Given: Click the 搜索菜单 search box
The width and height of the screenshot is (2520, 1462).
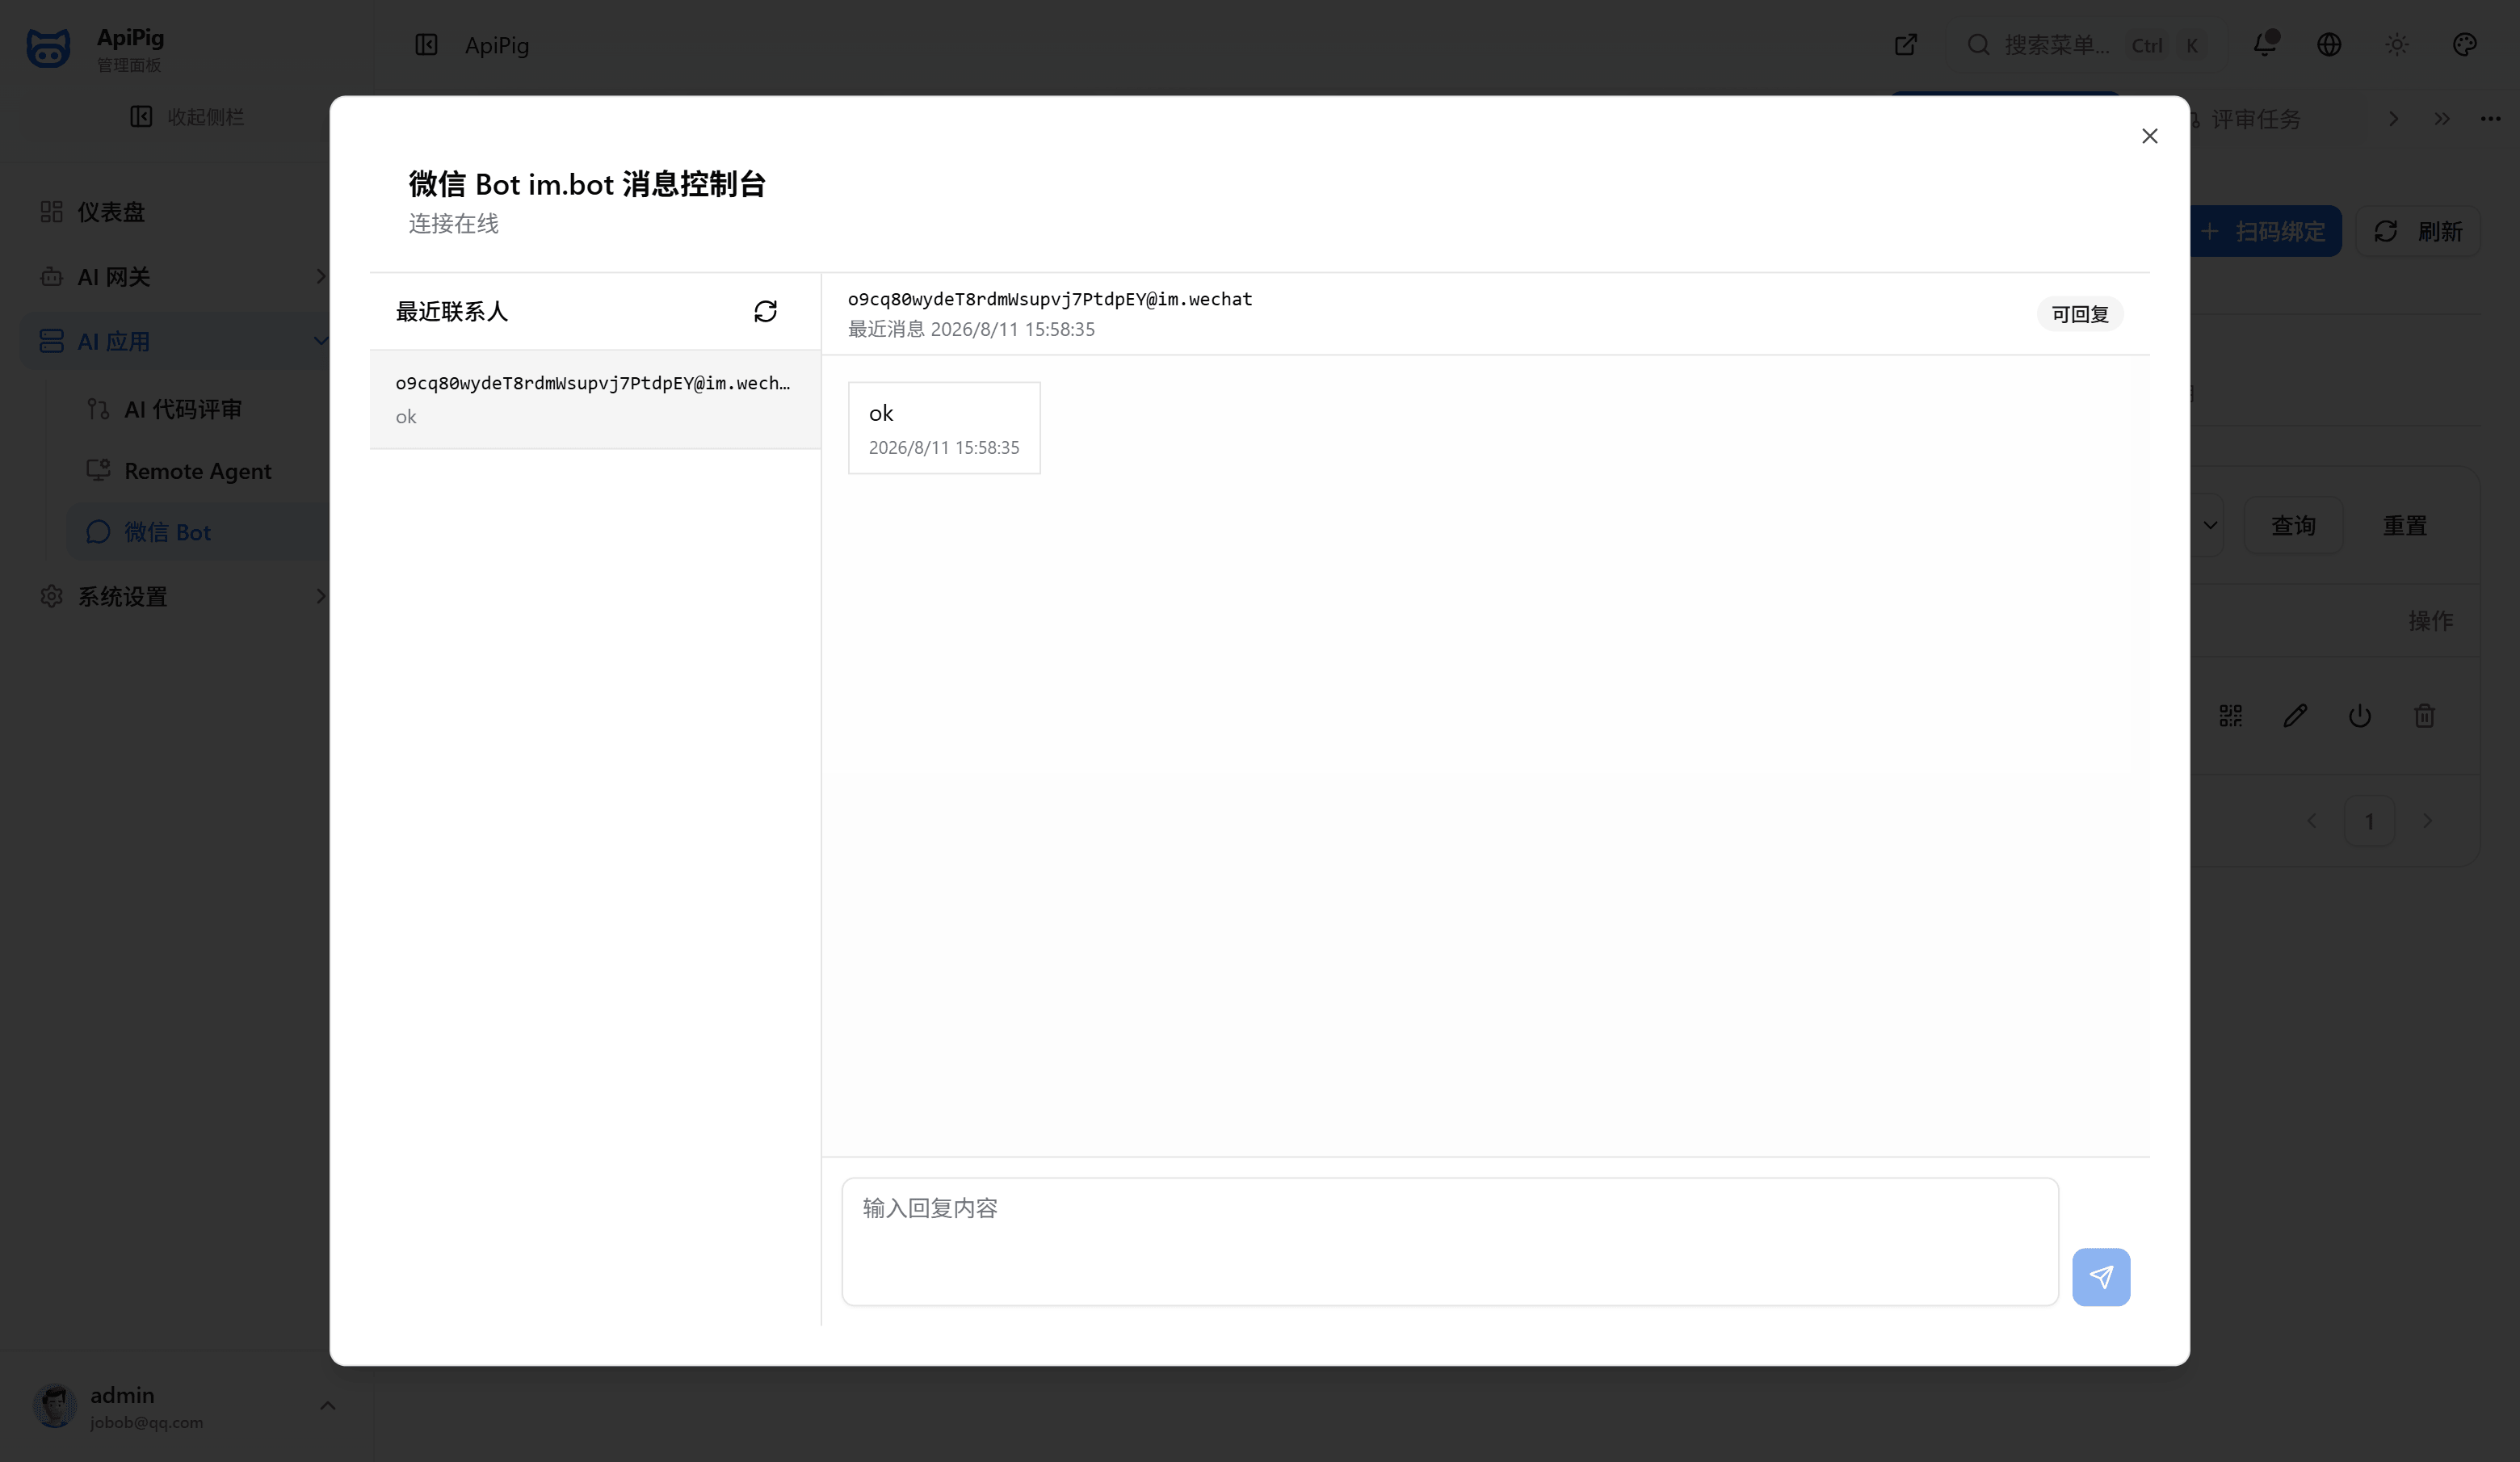Looking at the screenshot, I should [2086, 45].
